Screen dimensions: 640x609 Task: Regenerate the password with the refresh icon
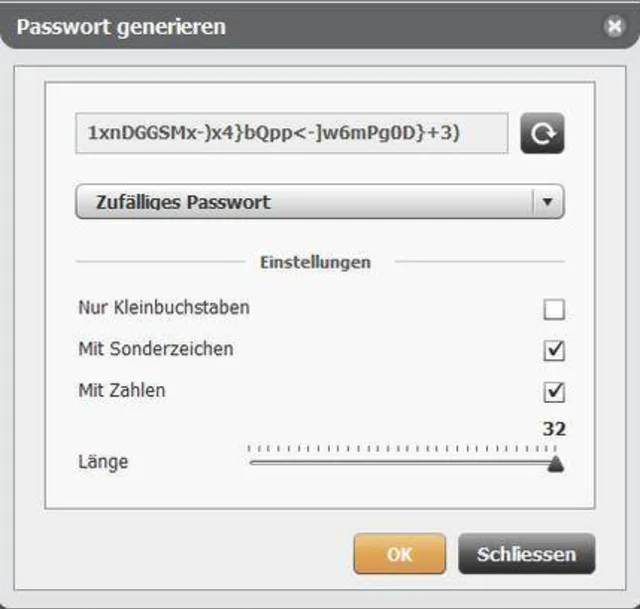tap(542, 133)
